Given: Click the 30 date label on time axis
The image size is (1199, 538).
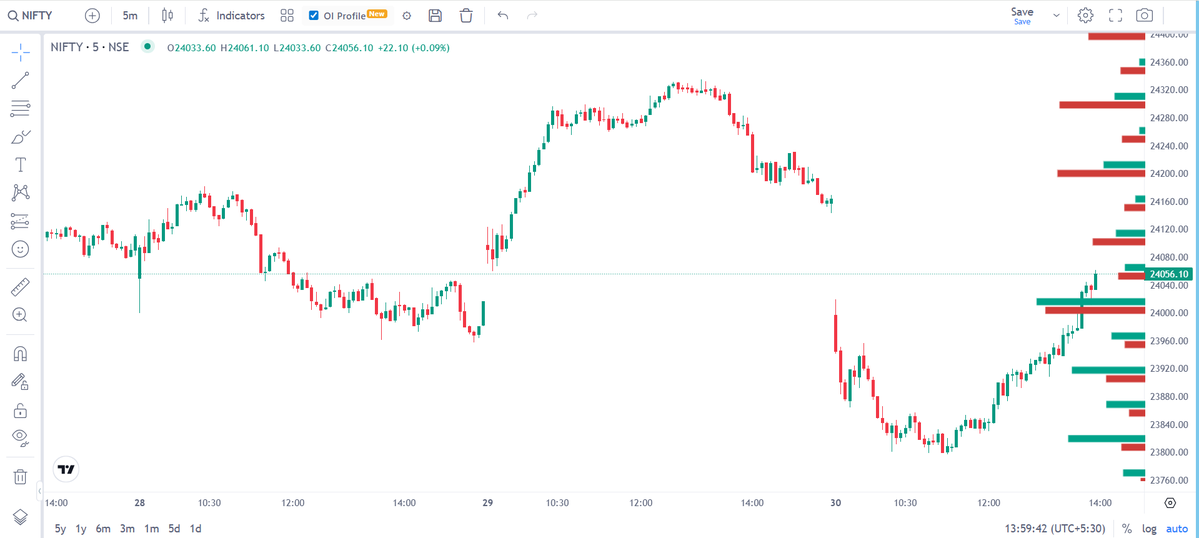Looking at the screenshot, I should (836, 503).
